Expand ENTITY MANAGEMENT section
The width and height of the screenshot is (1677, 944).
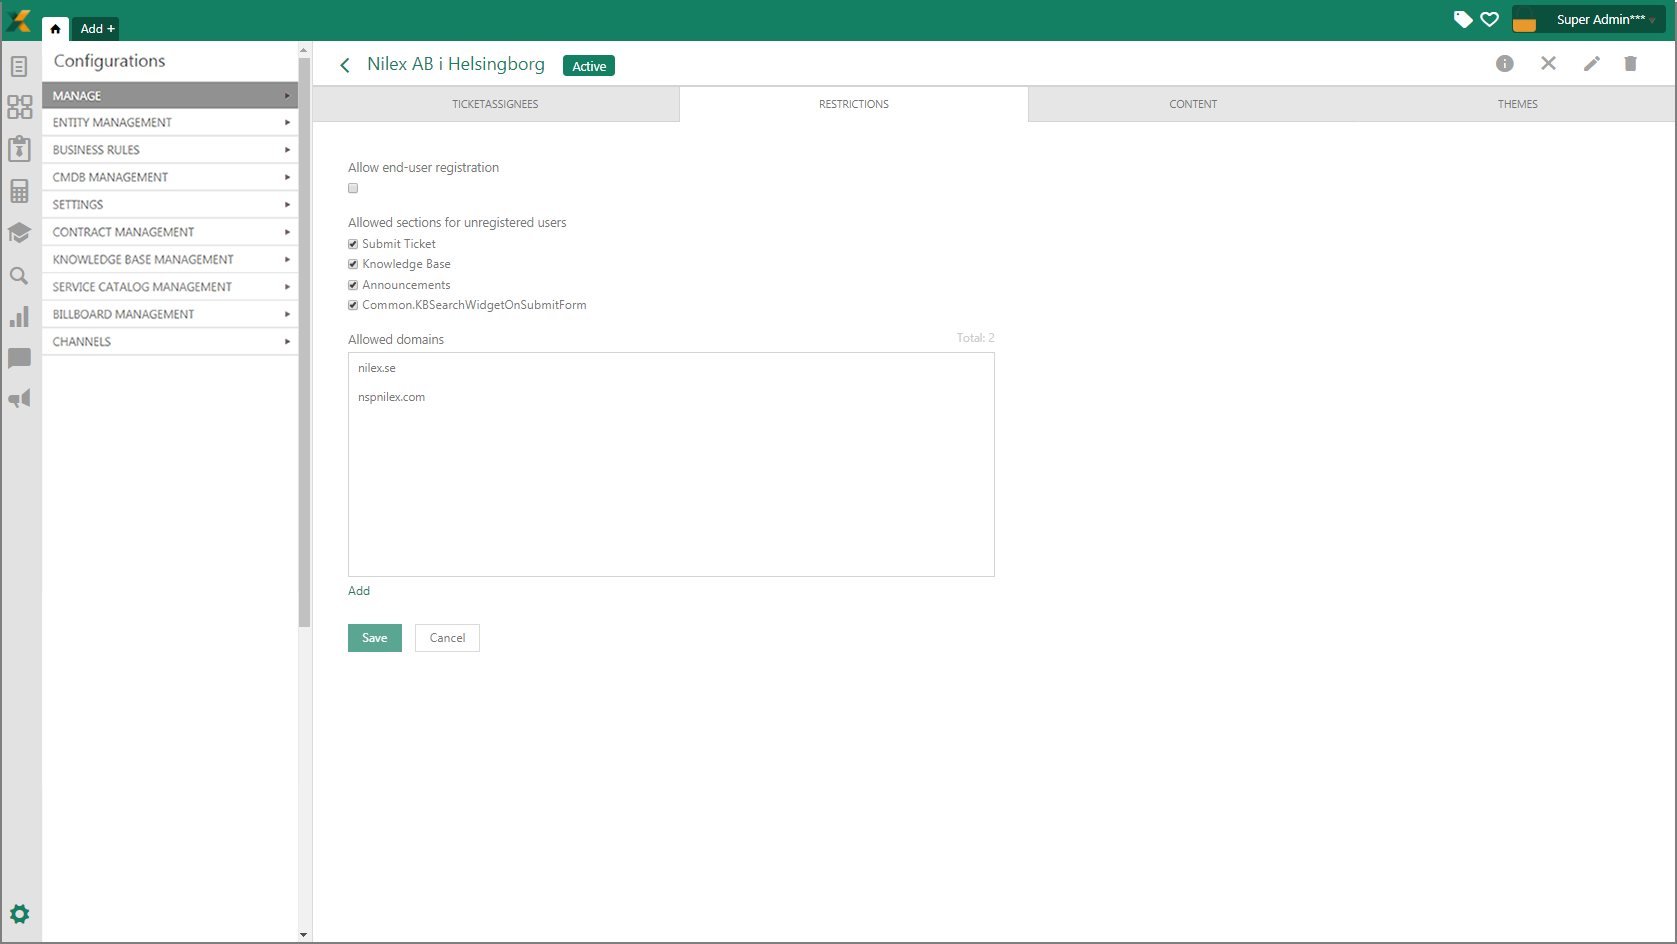[x=170, y=123]
